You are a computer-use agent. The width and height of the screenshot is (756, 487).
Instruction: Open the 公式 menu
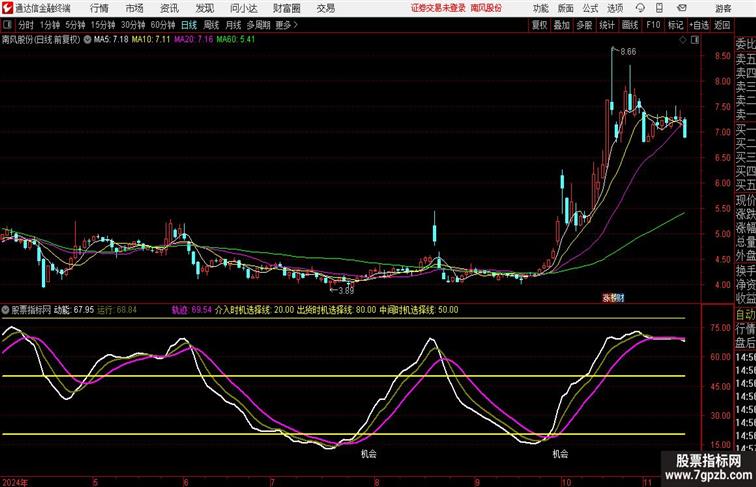point(590,8)
